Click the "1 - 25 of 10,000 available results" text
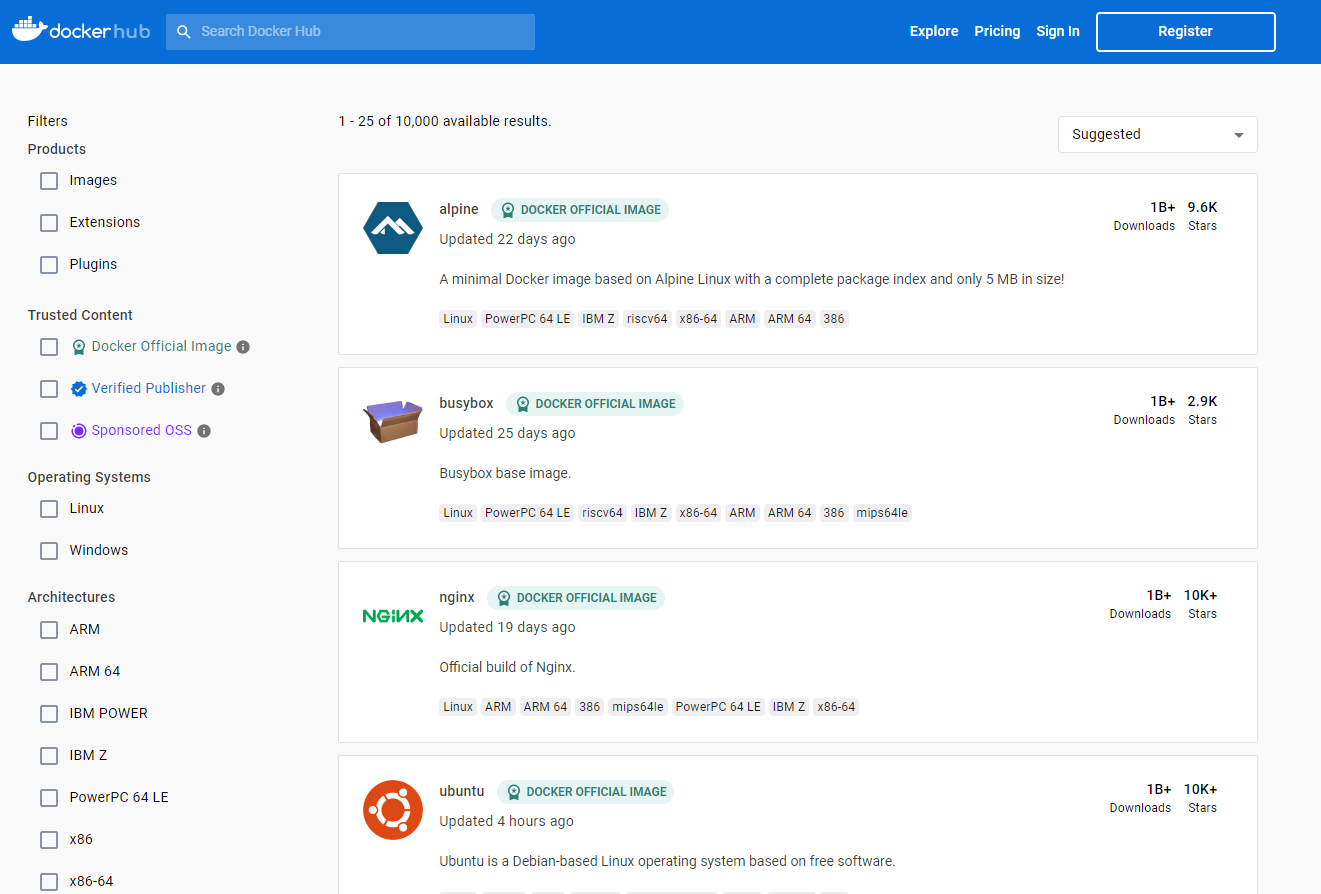The width and height of the screenshot is (1321, 894). [x=445, y=121]
